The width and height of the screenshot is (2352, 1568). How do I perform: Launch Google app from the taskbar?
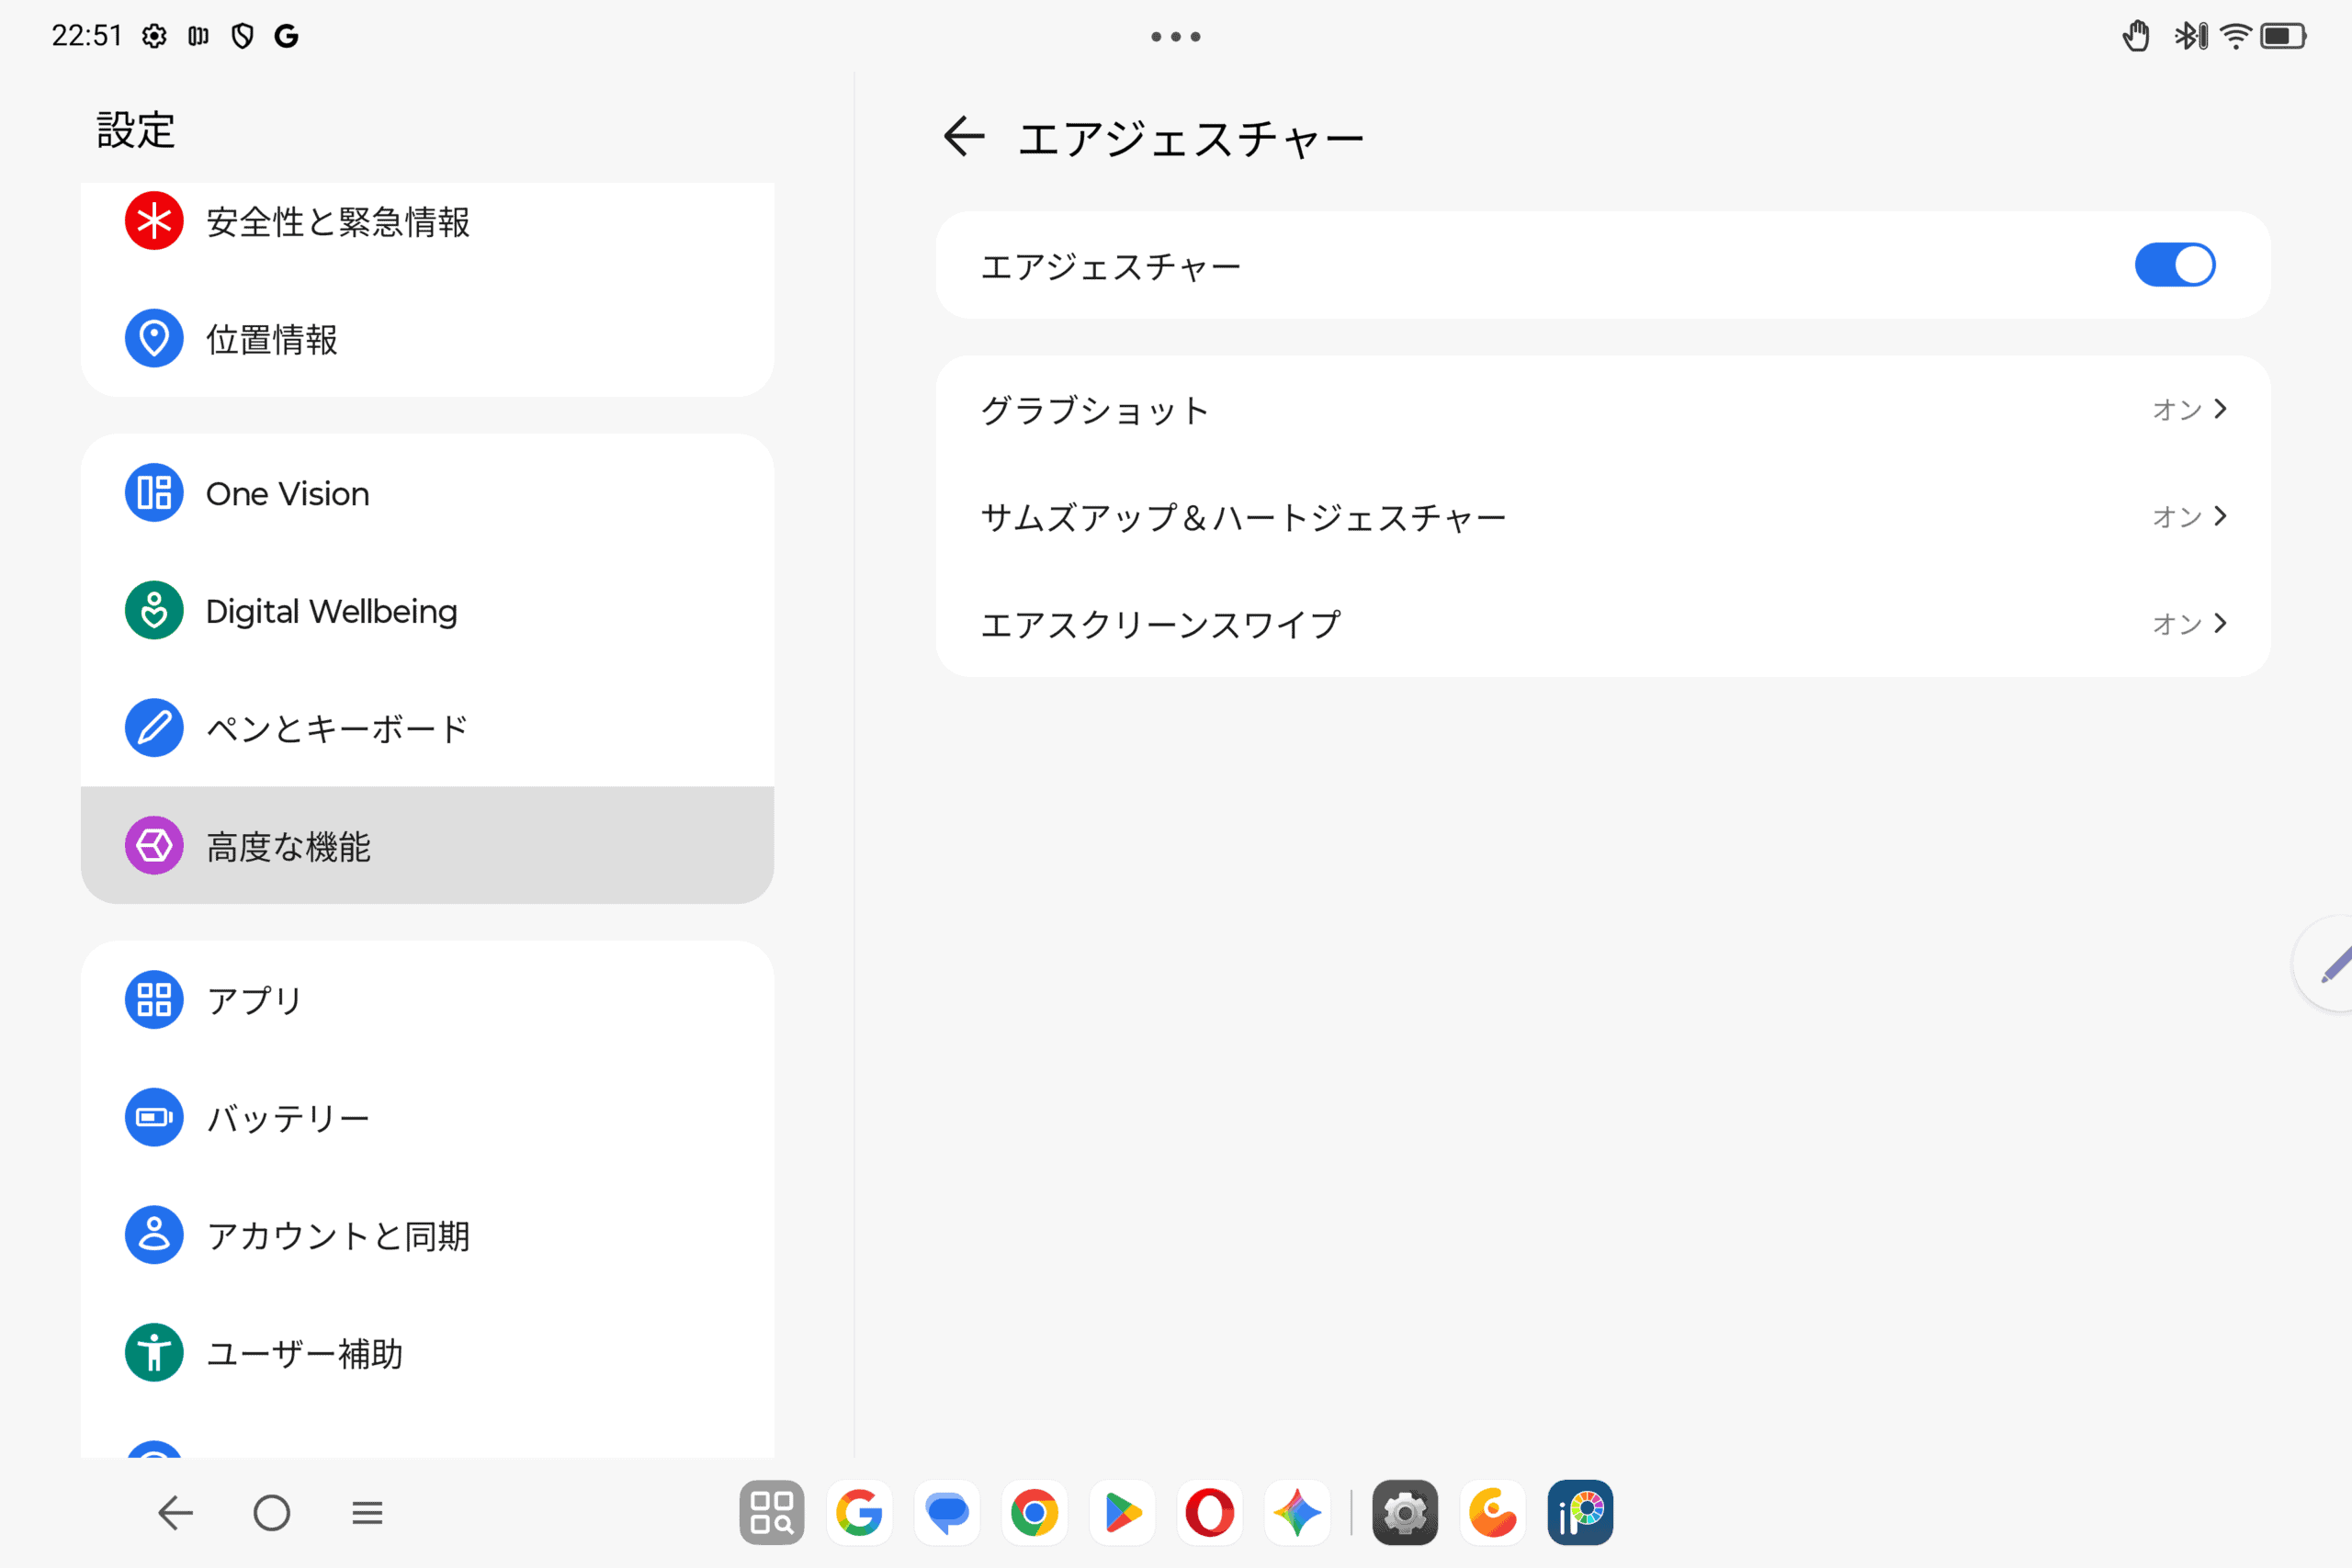tap(859, 1512)
